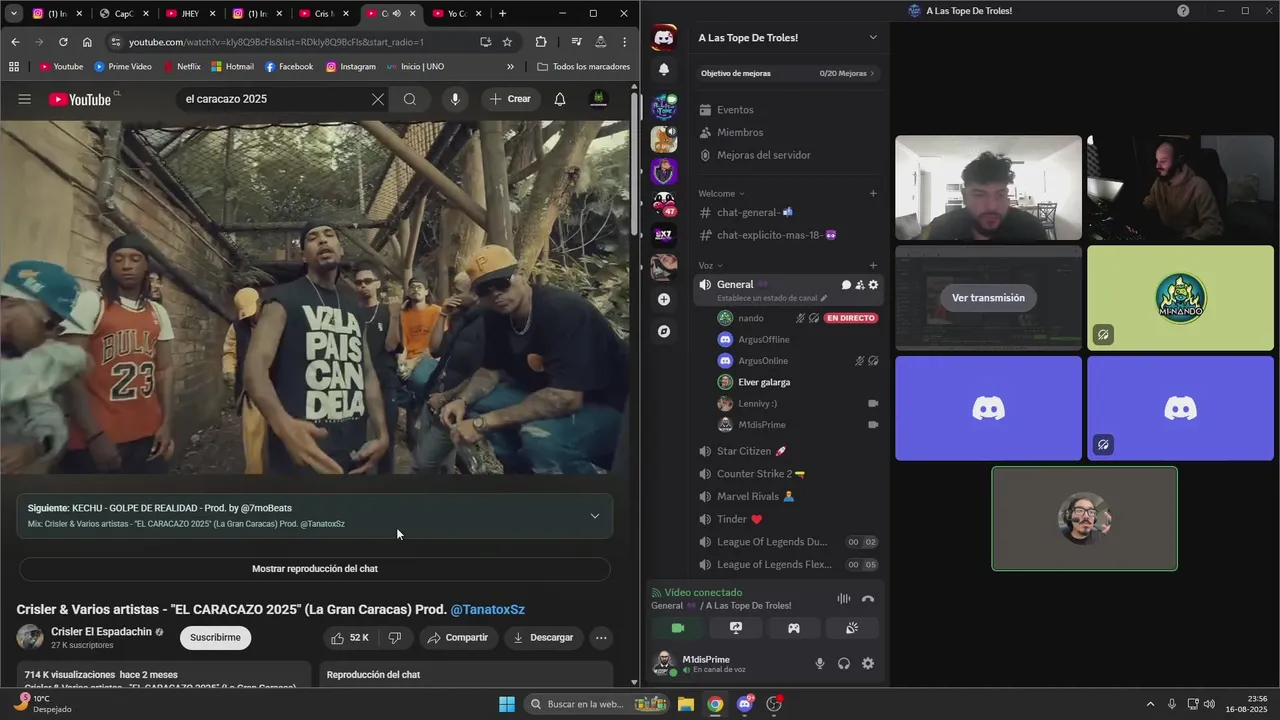Click the YouTube search input field
The height and width of the screenshot is (720, 1280).
pos(268,99)
